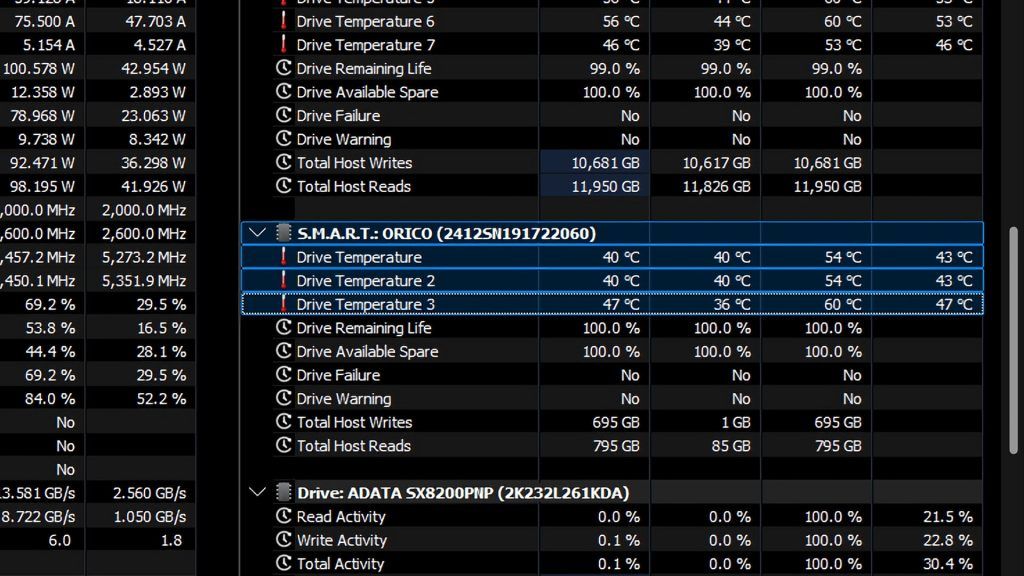Select the Drive Temperature 3 label
The width and height of the screenshot is (1024, 576).
point(365,304)
